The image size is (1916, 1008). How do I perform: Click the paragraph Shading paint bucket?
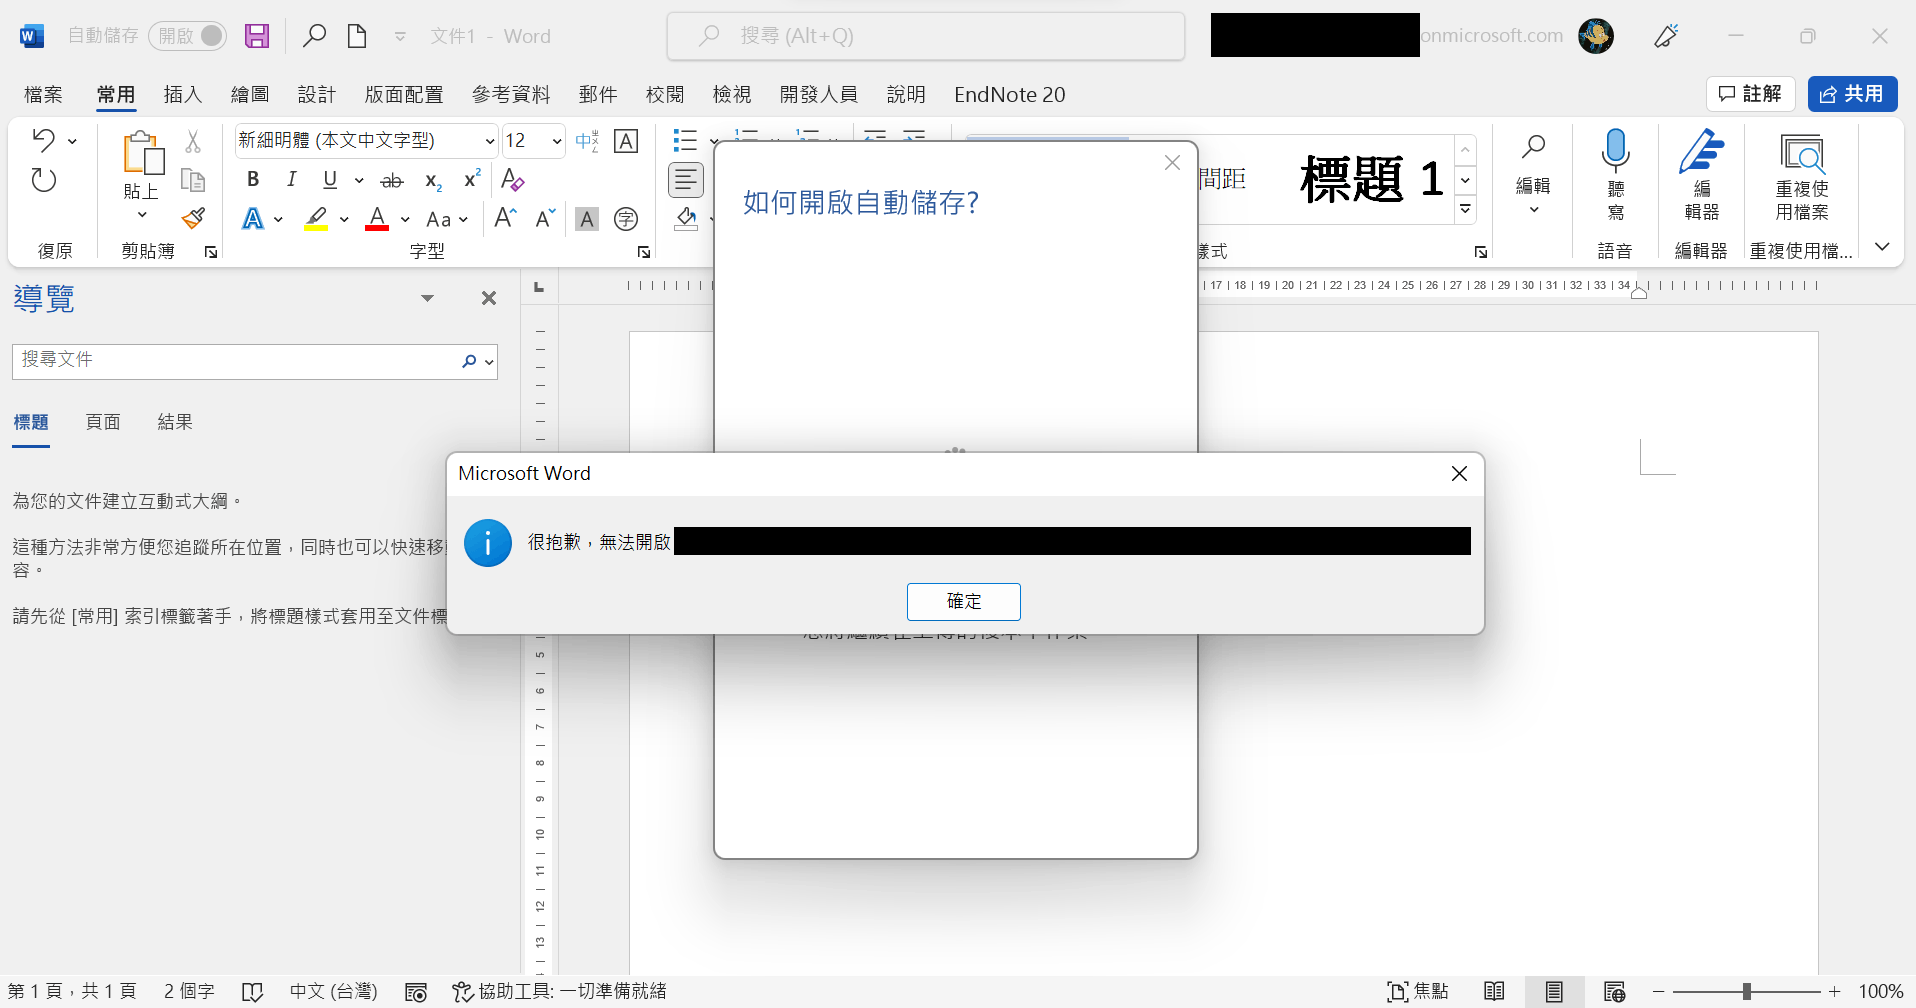(x=686, y=218)
